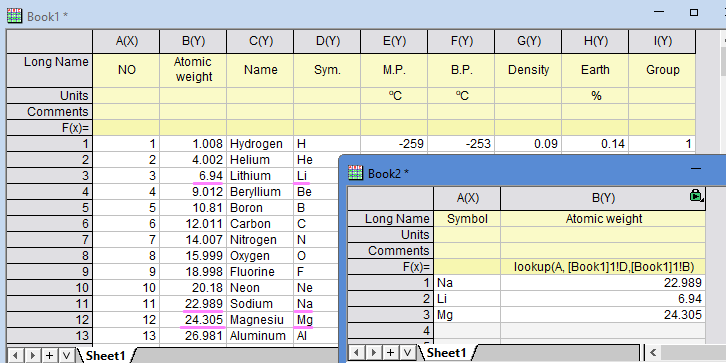Image resolution: width=726 pixels, height=363 pixels.
Task: Click the F(x)= row label in Book1
Action: (x=49, y=127)
